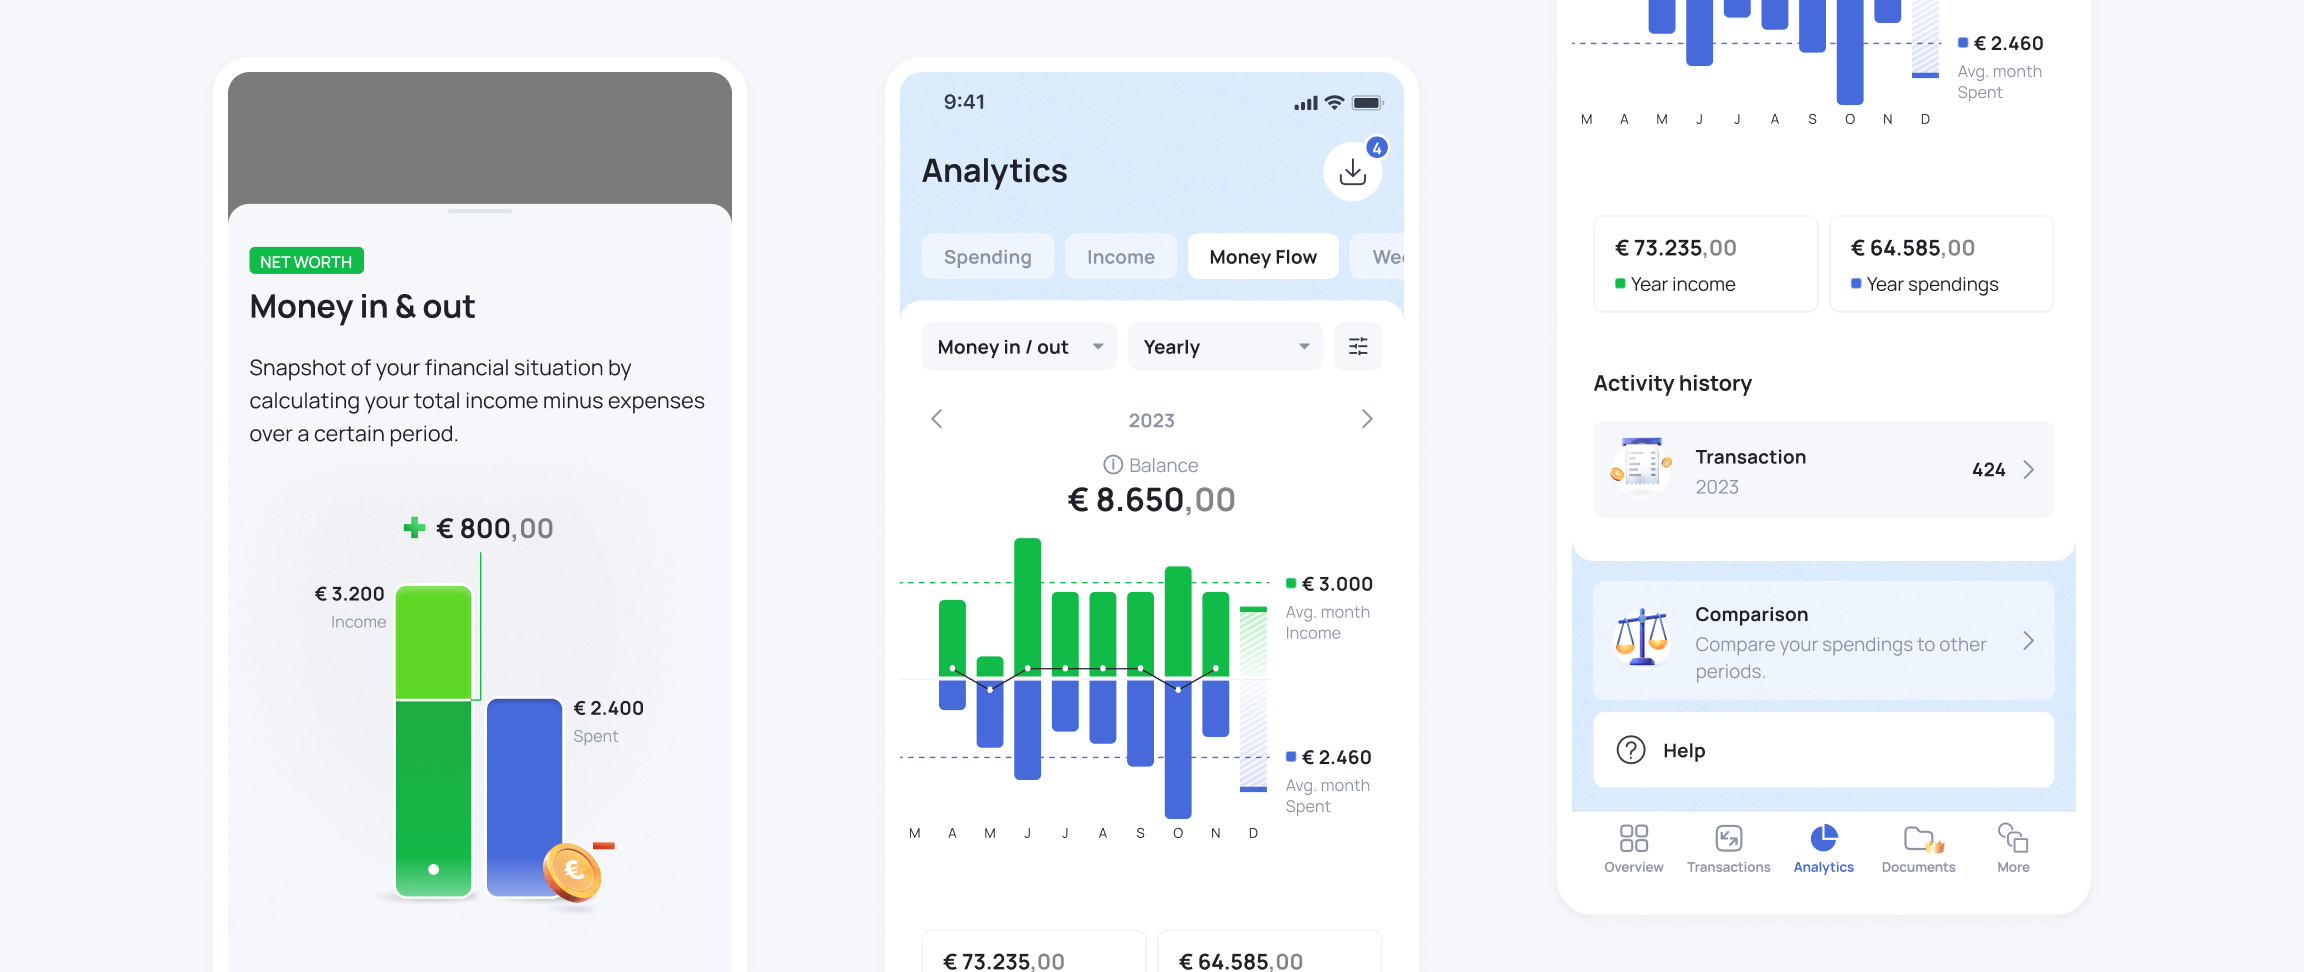Expand the Money in / out dropdown

(x=1018, y=347)
